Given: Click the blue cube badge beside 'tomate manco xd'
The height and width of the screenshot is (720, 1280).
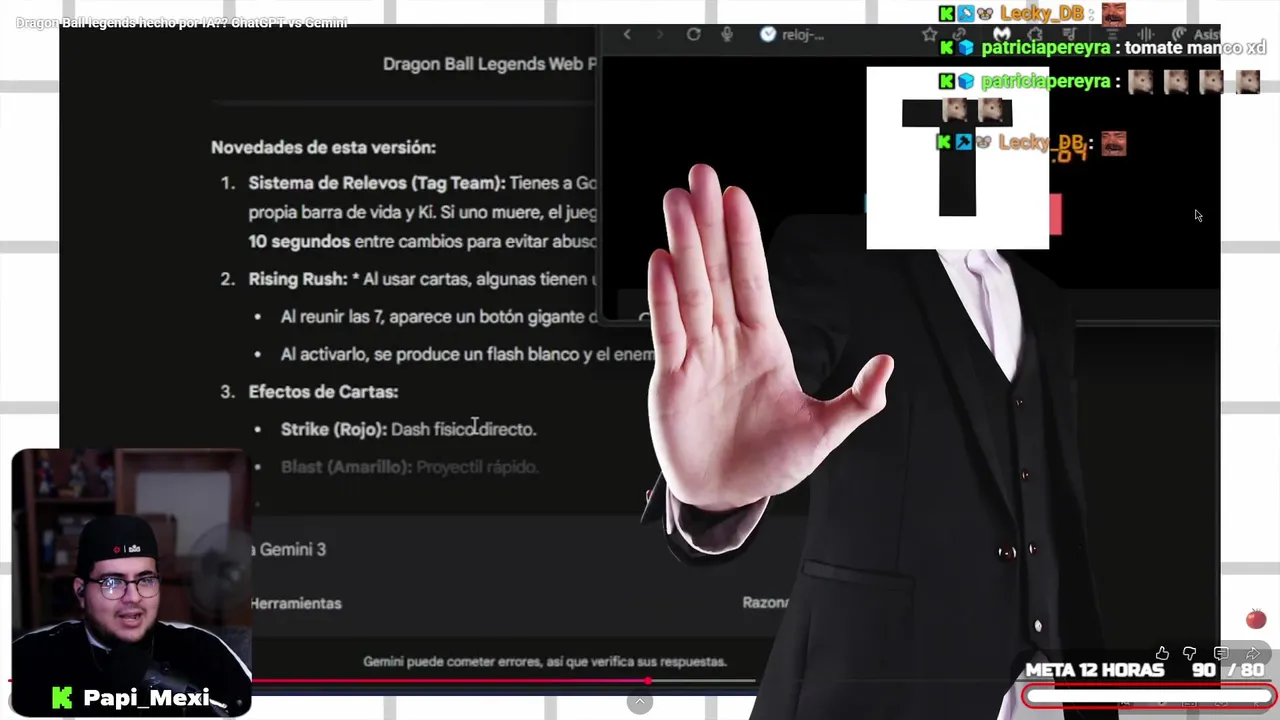Looking at the screenshot, I should (x=966, y=48).
